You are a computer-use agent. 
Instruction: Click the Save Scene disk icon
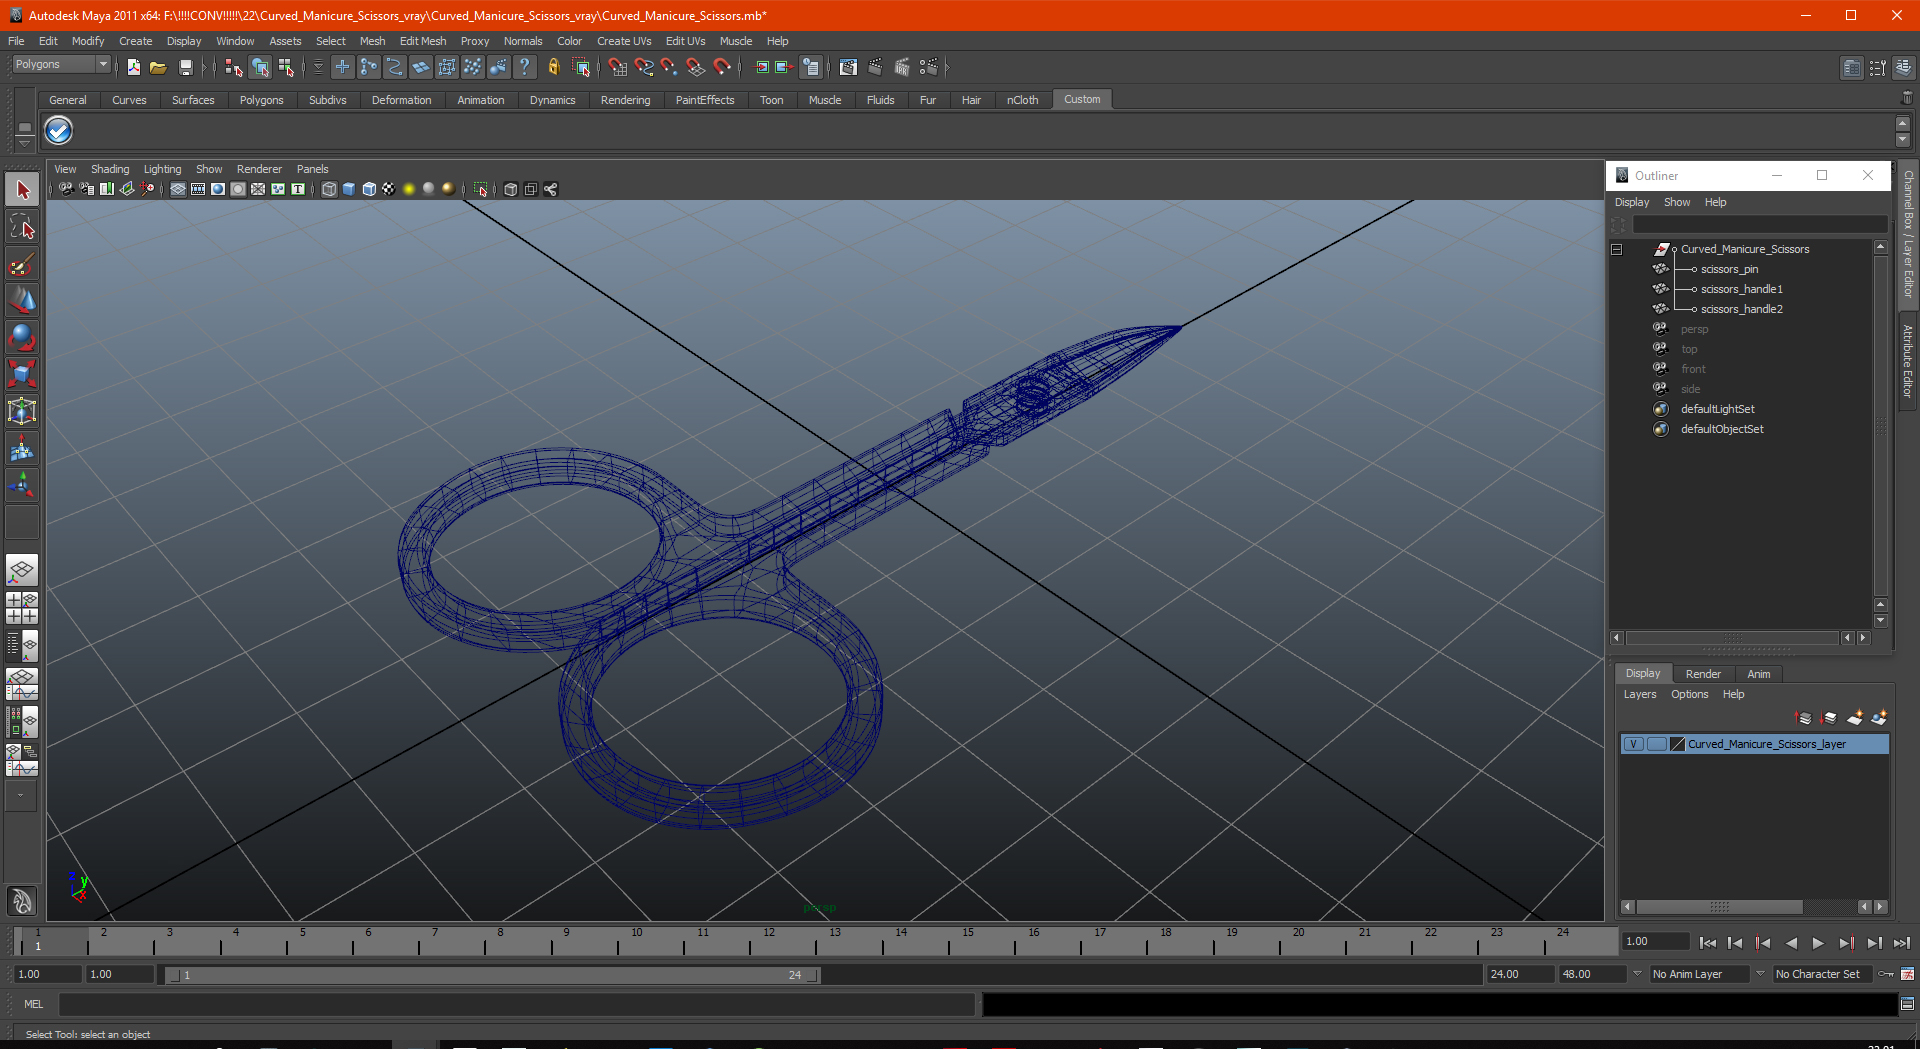point(185,67)
